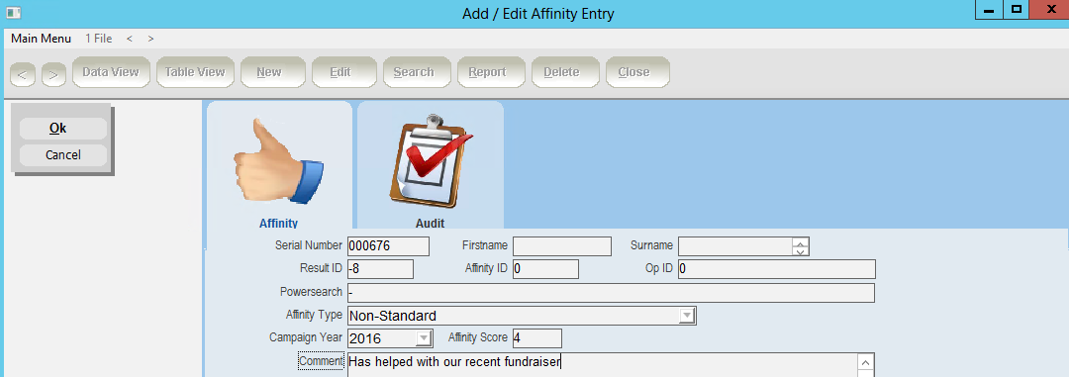Viewport: 1069px width, 377px height.
Task: Open the 1 File menu
Action: click(99, 39)
